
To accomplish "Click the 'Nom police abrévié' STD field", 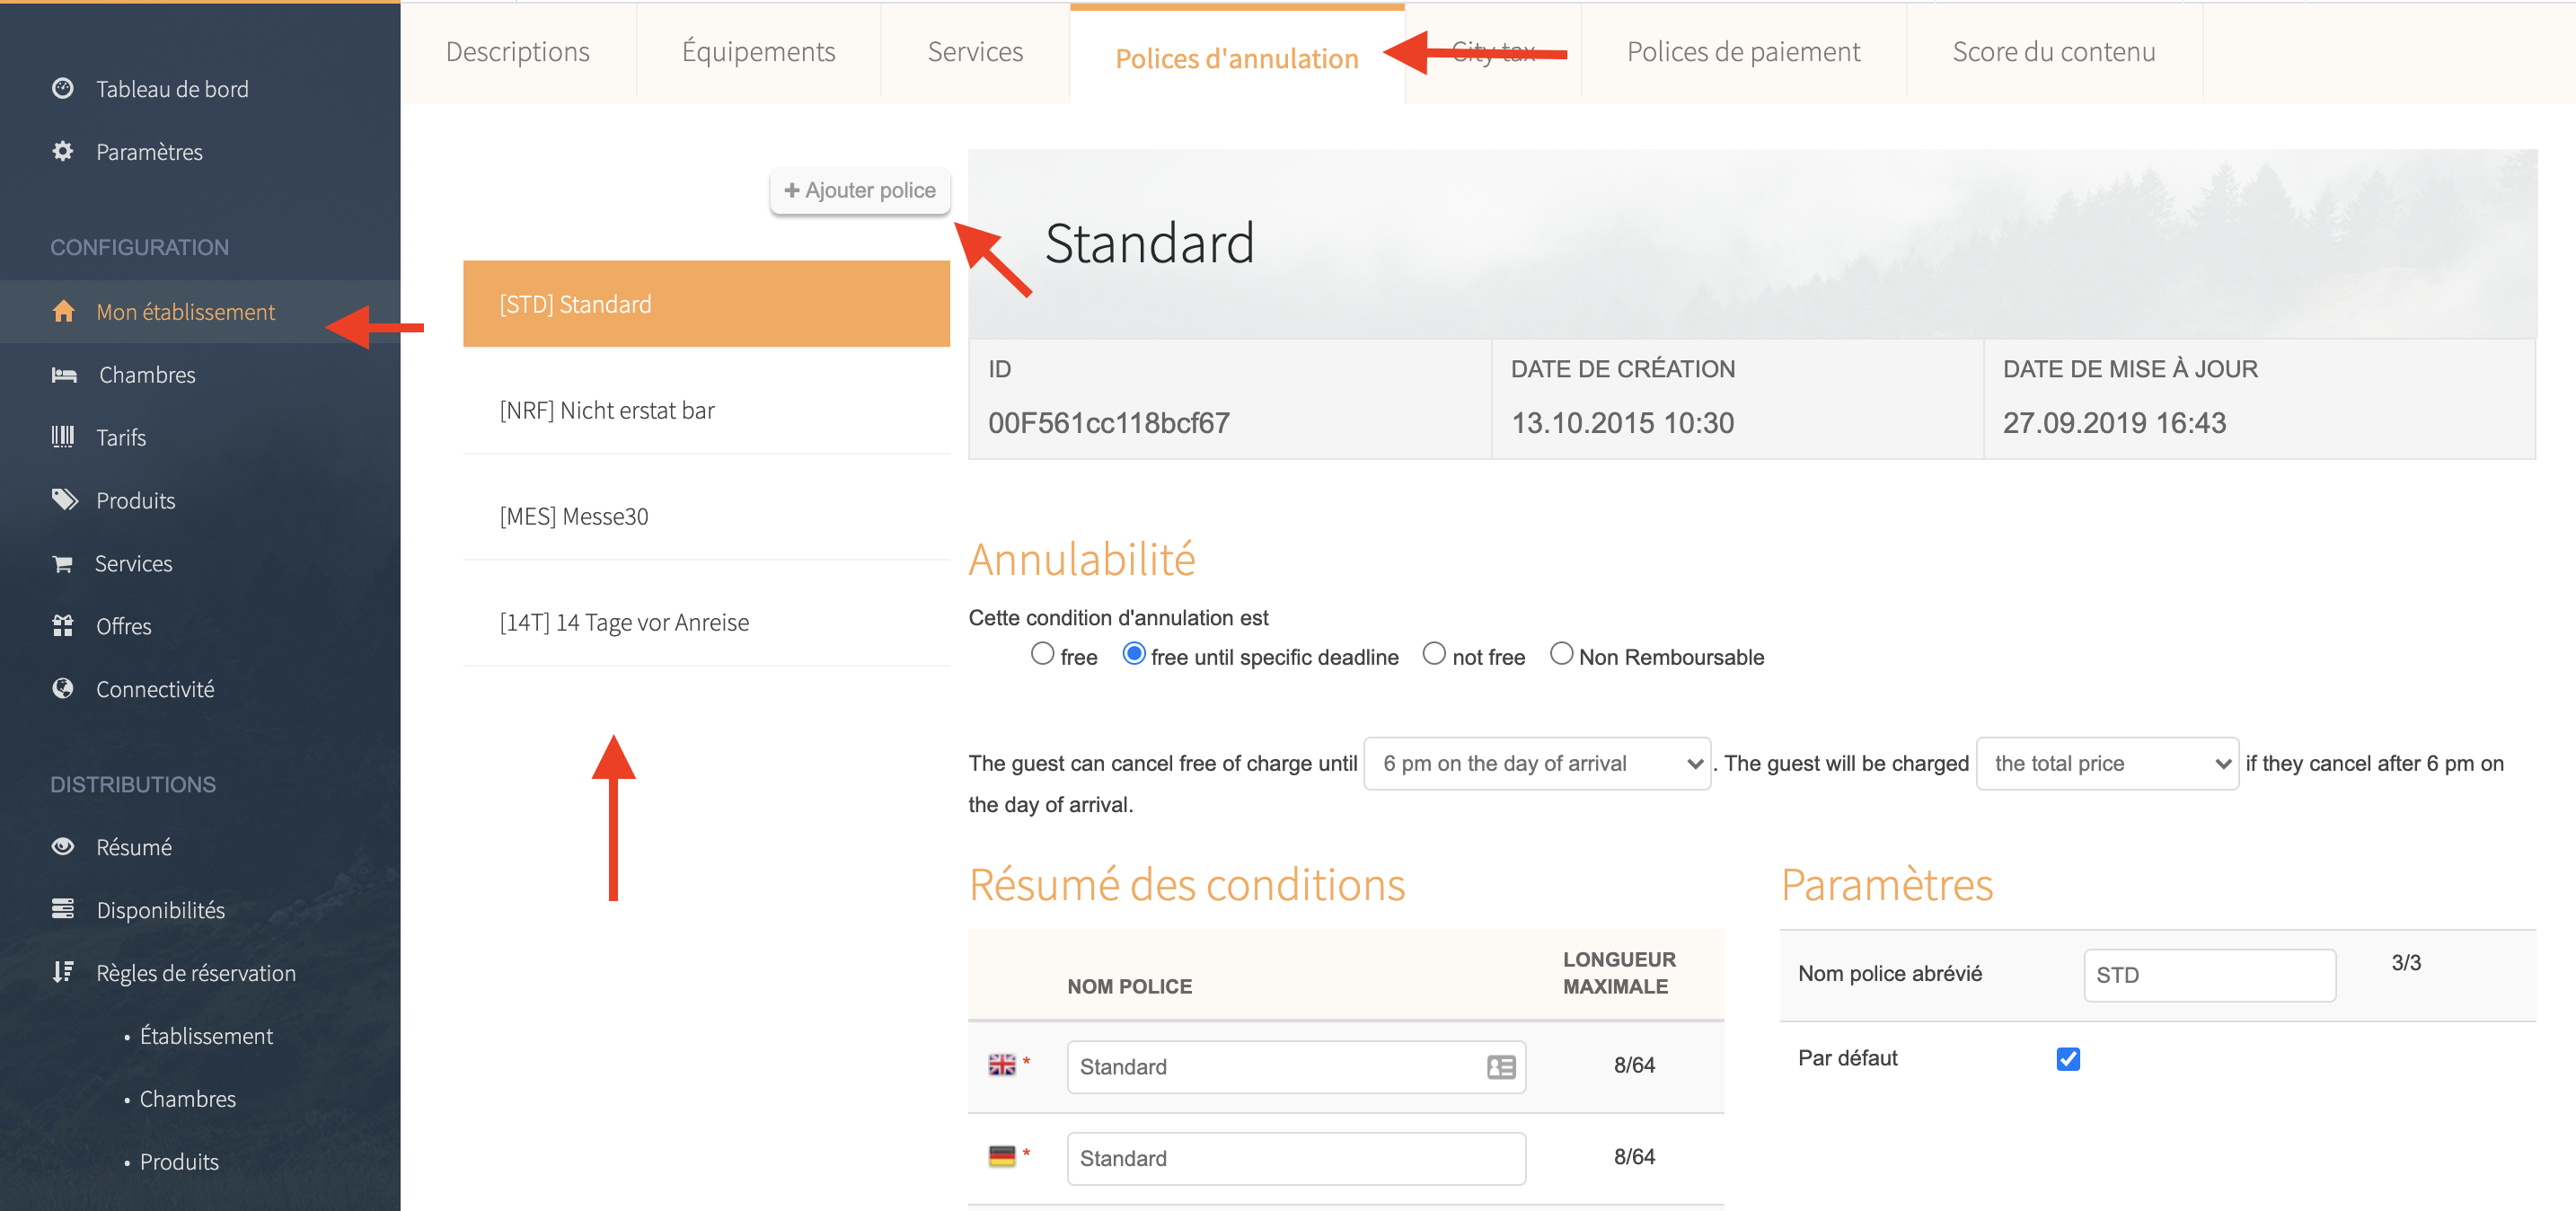I will click(2209, 975).
